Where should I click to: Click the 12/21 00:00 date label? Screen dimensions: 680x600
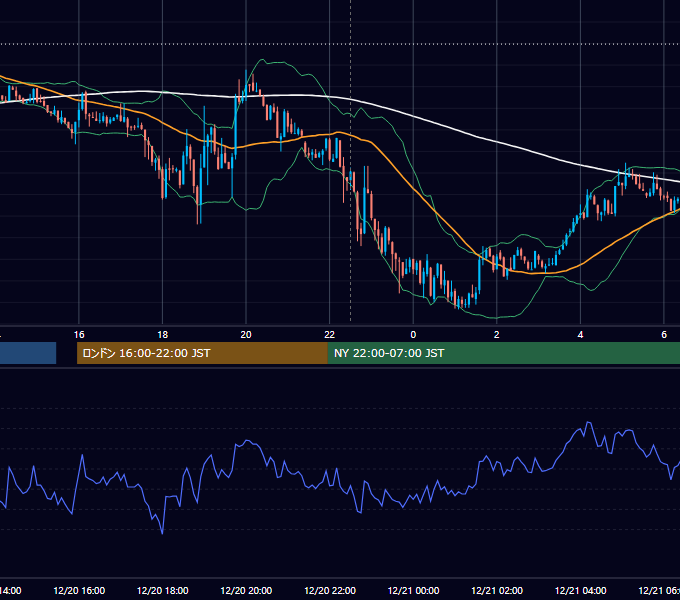(413, 590)
